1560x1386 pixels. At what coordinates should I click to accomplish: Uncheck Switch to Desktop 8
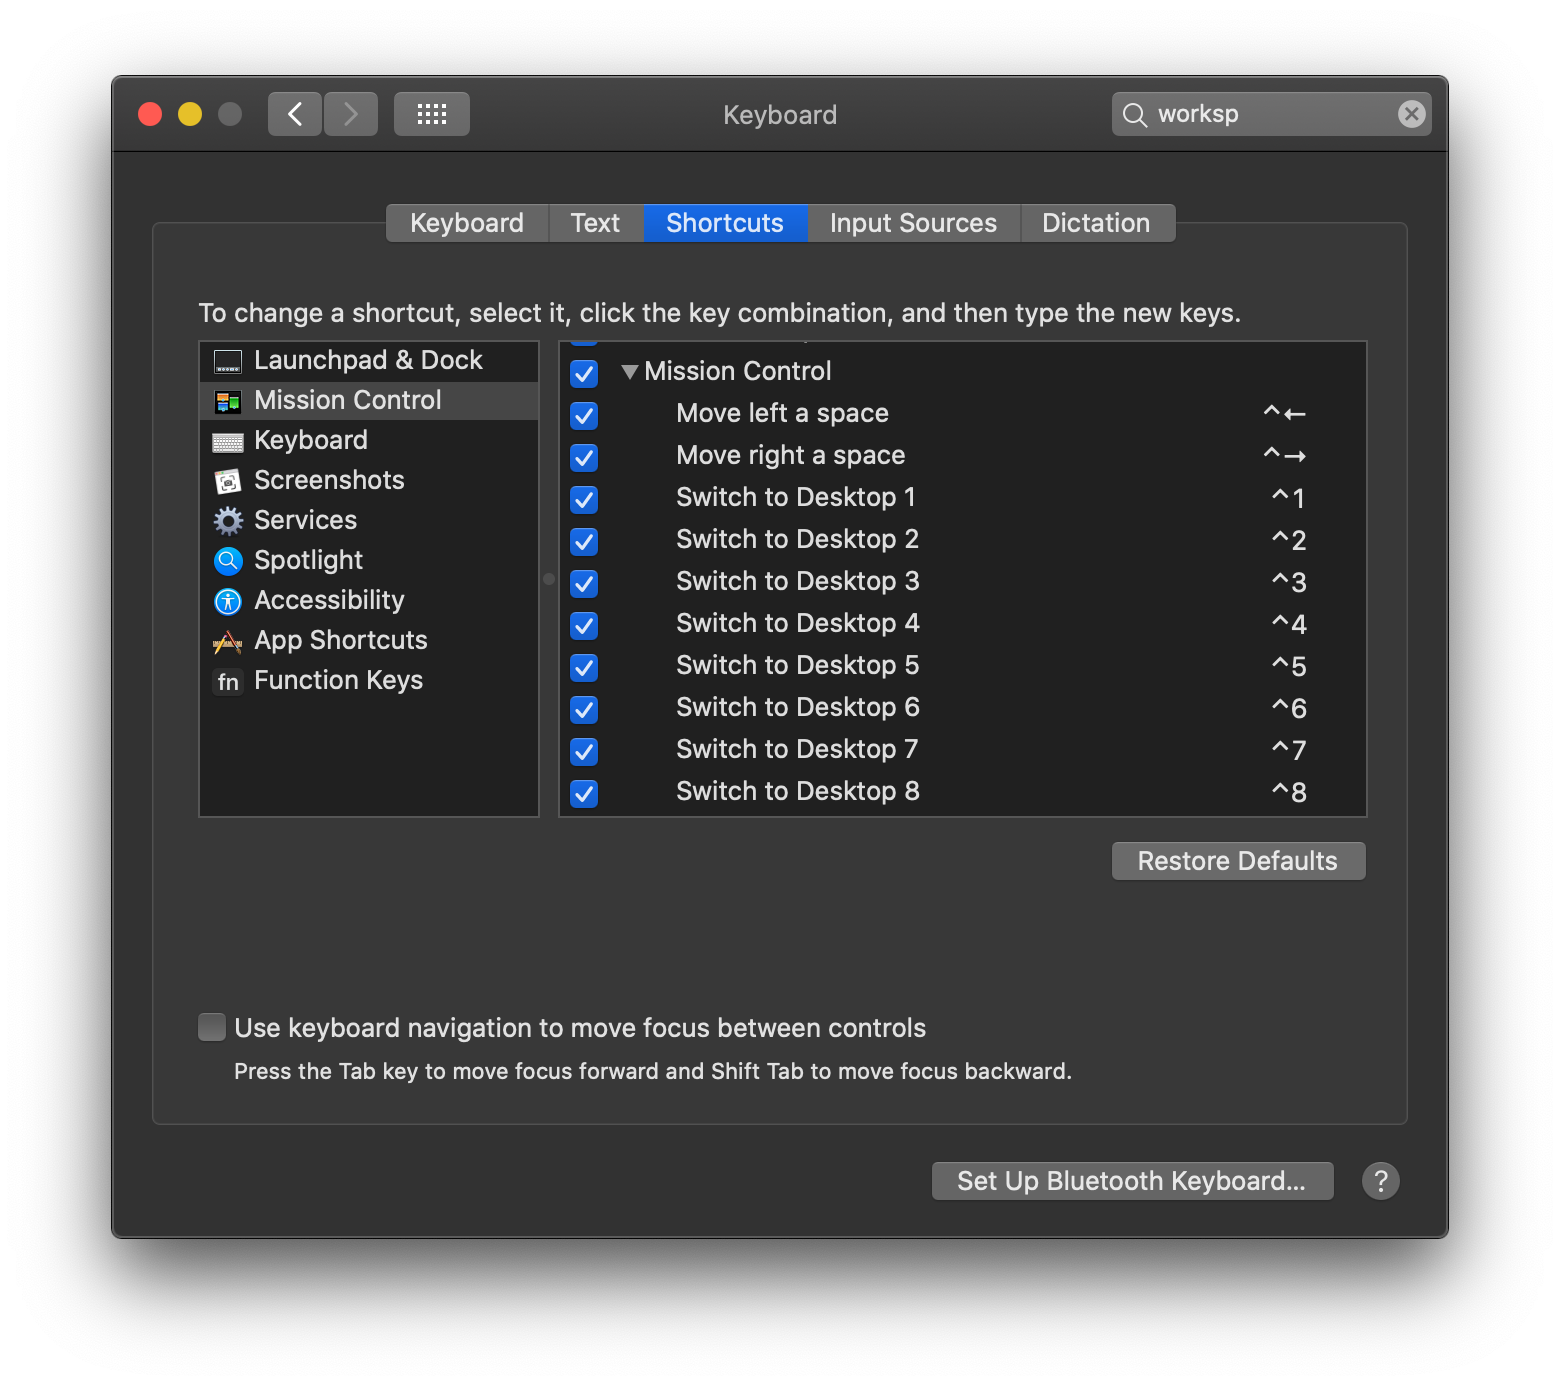[x=584, y=793]
